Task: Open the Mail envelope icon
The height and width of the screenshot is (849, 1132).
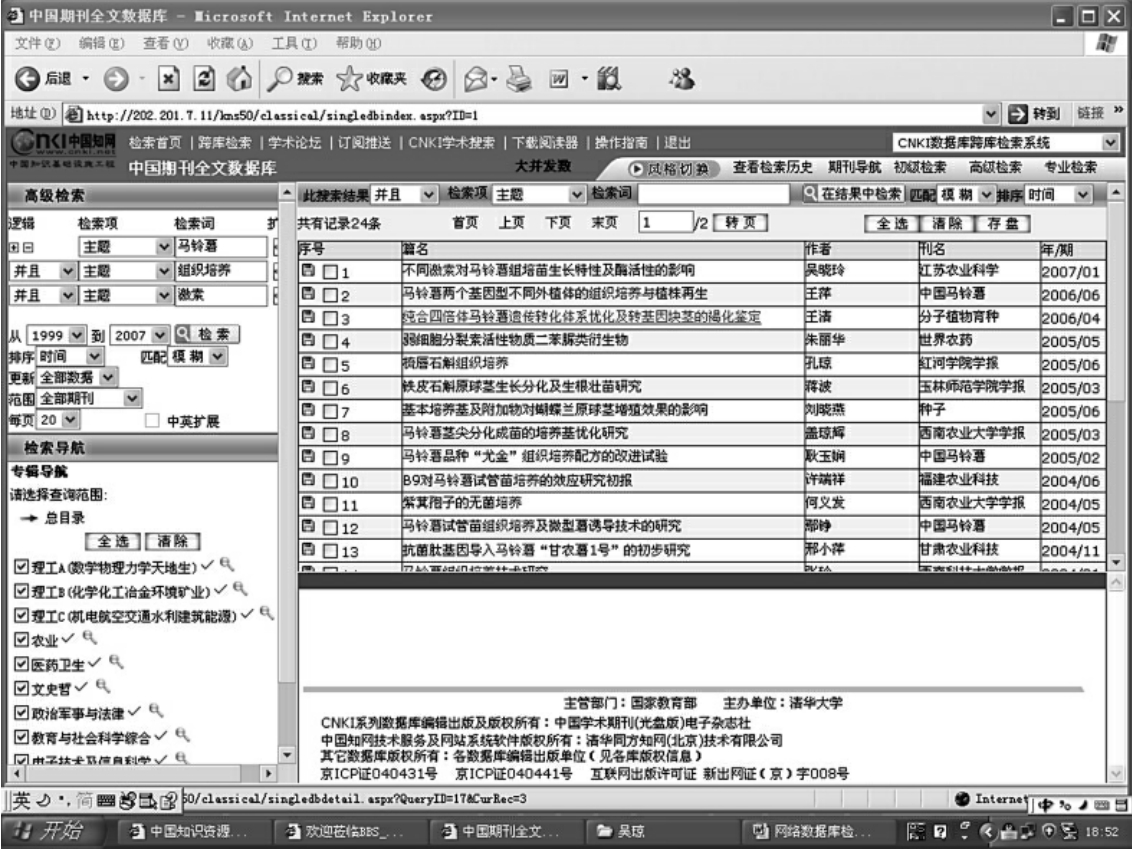Action: (x=476, y=79)
